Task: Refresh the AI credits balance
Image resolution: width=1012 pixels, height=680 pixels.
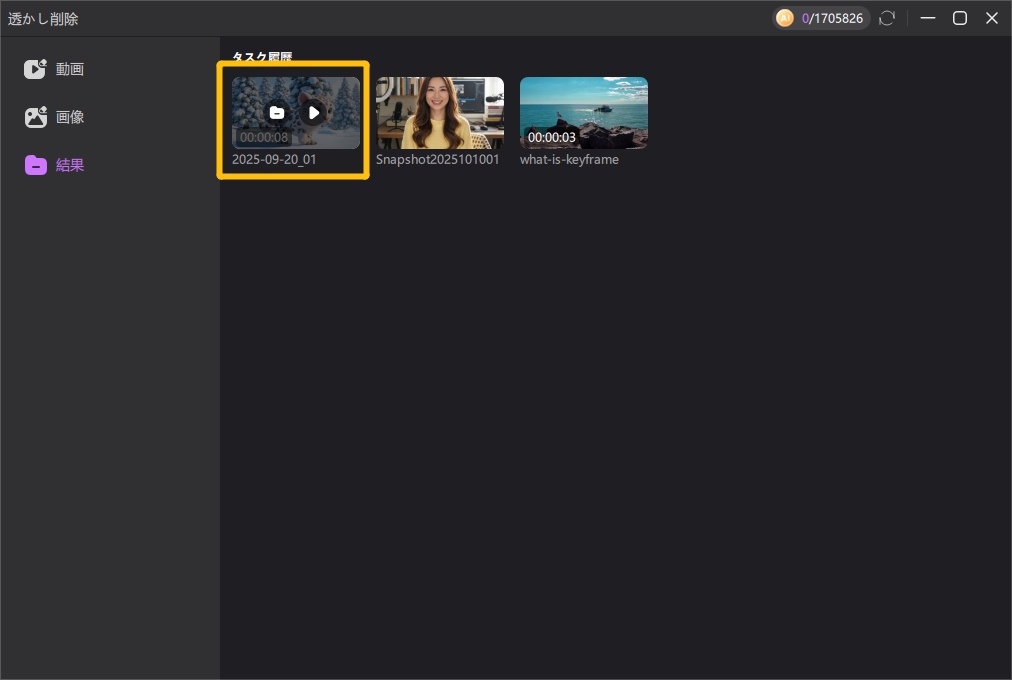Action: click(x=887, y=18)
